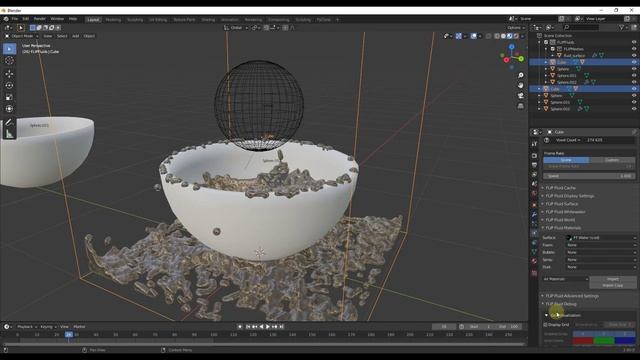
Task: Expand FLIP Fluid Advanced Settings panel
Action: 572,296
